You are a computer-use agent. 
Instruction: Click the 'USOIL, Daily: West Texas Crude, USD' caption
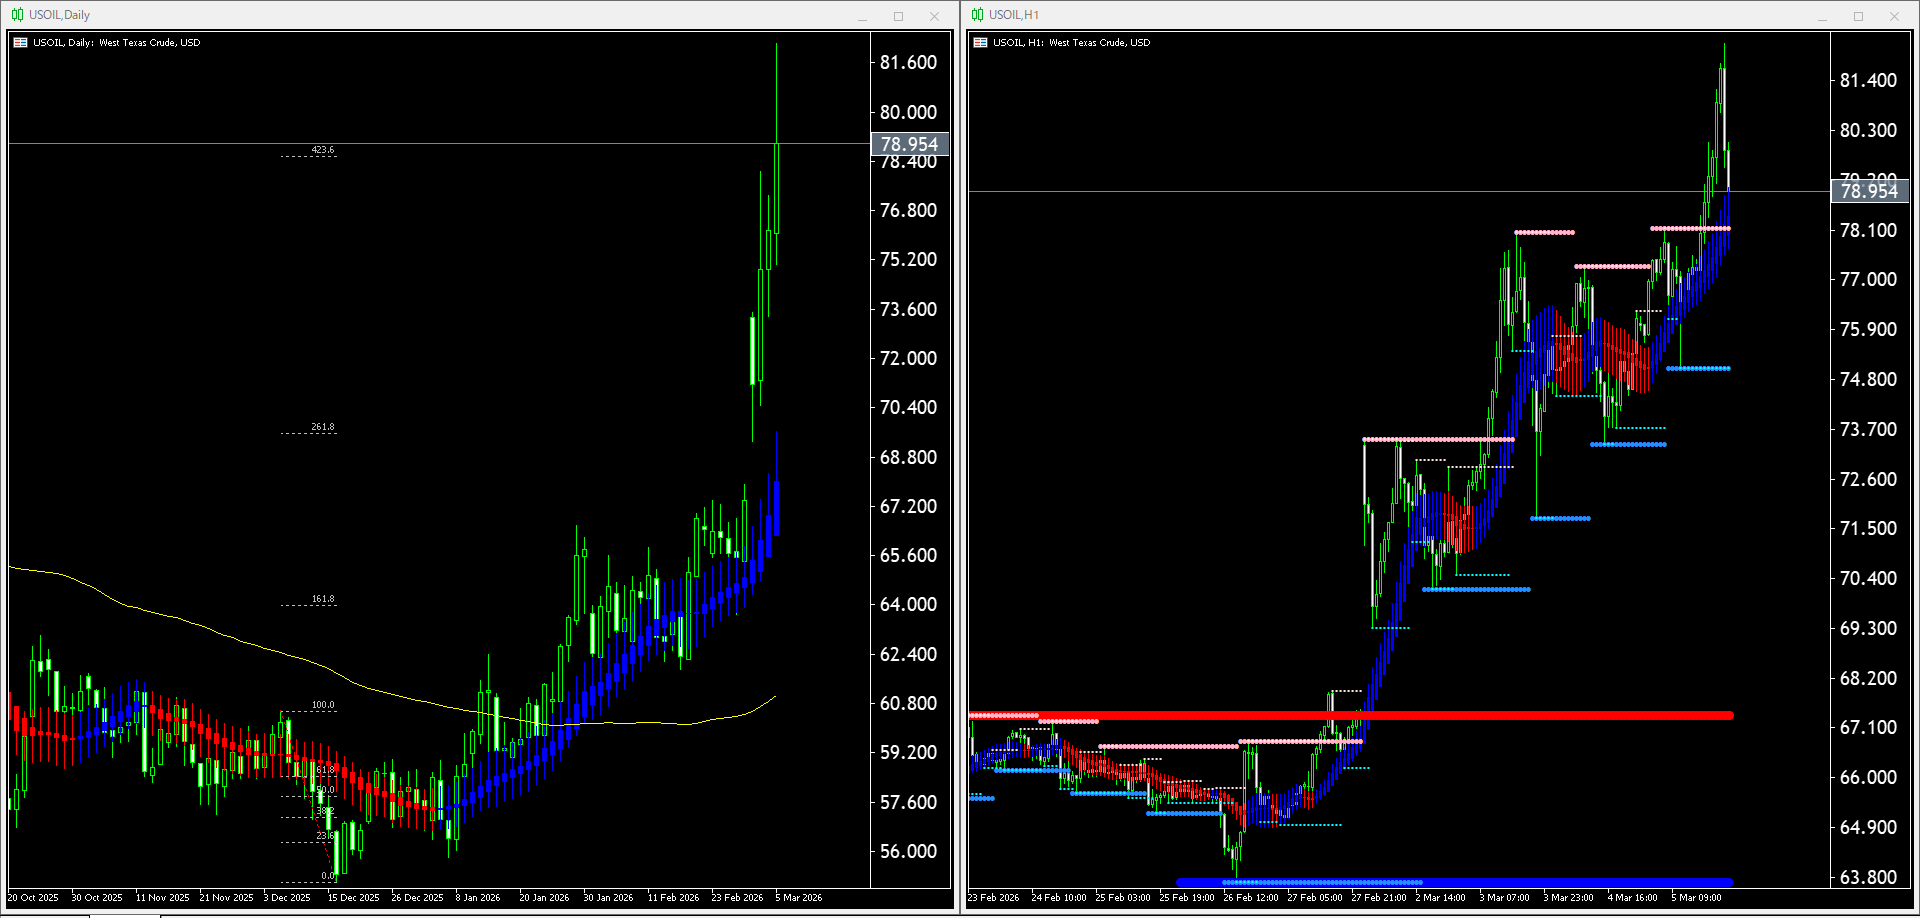pyautogui.click(x=117, y=43)
